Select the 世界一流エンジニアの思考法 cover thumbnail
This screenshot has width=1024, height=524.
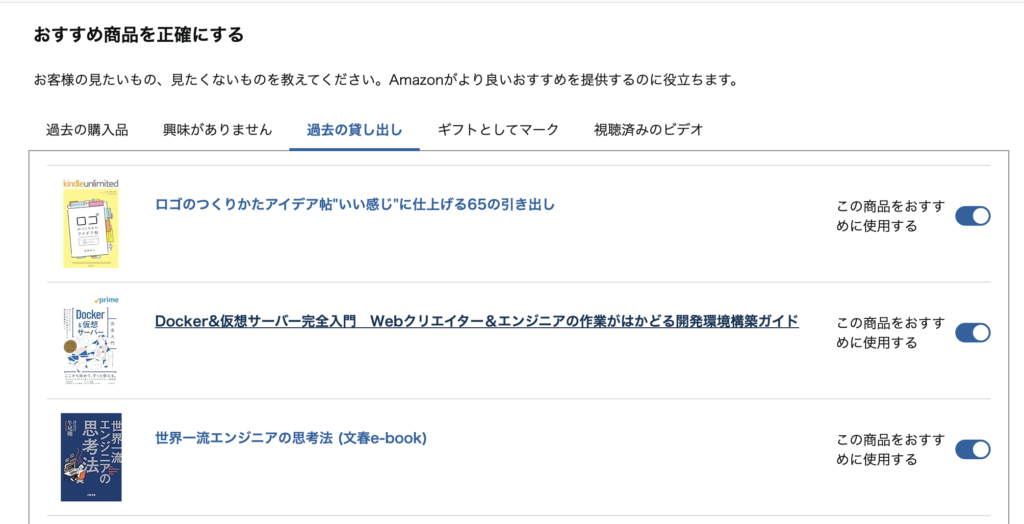91,456
